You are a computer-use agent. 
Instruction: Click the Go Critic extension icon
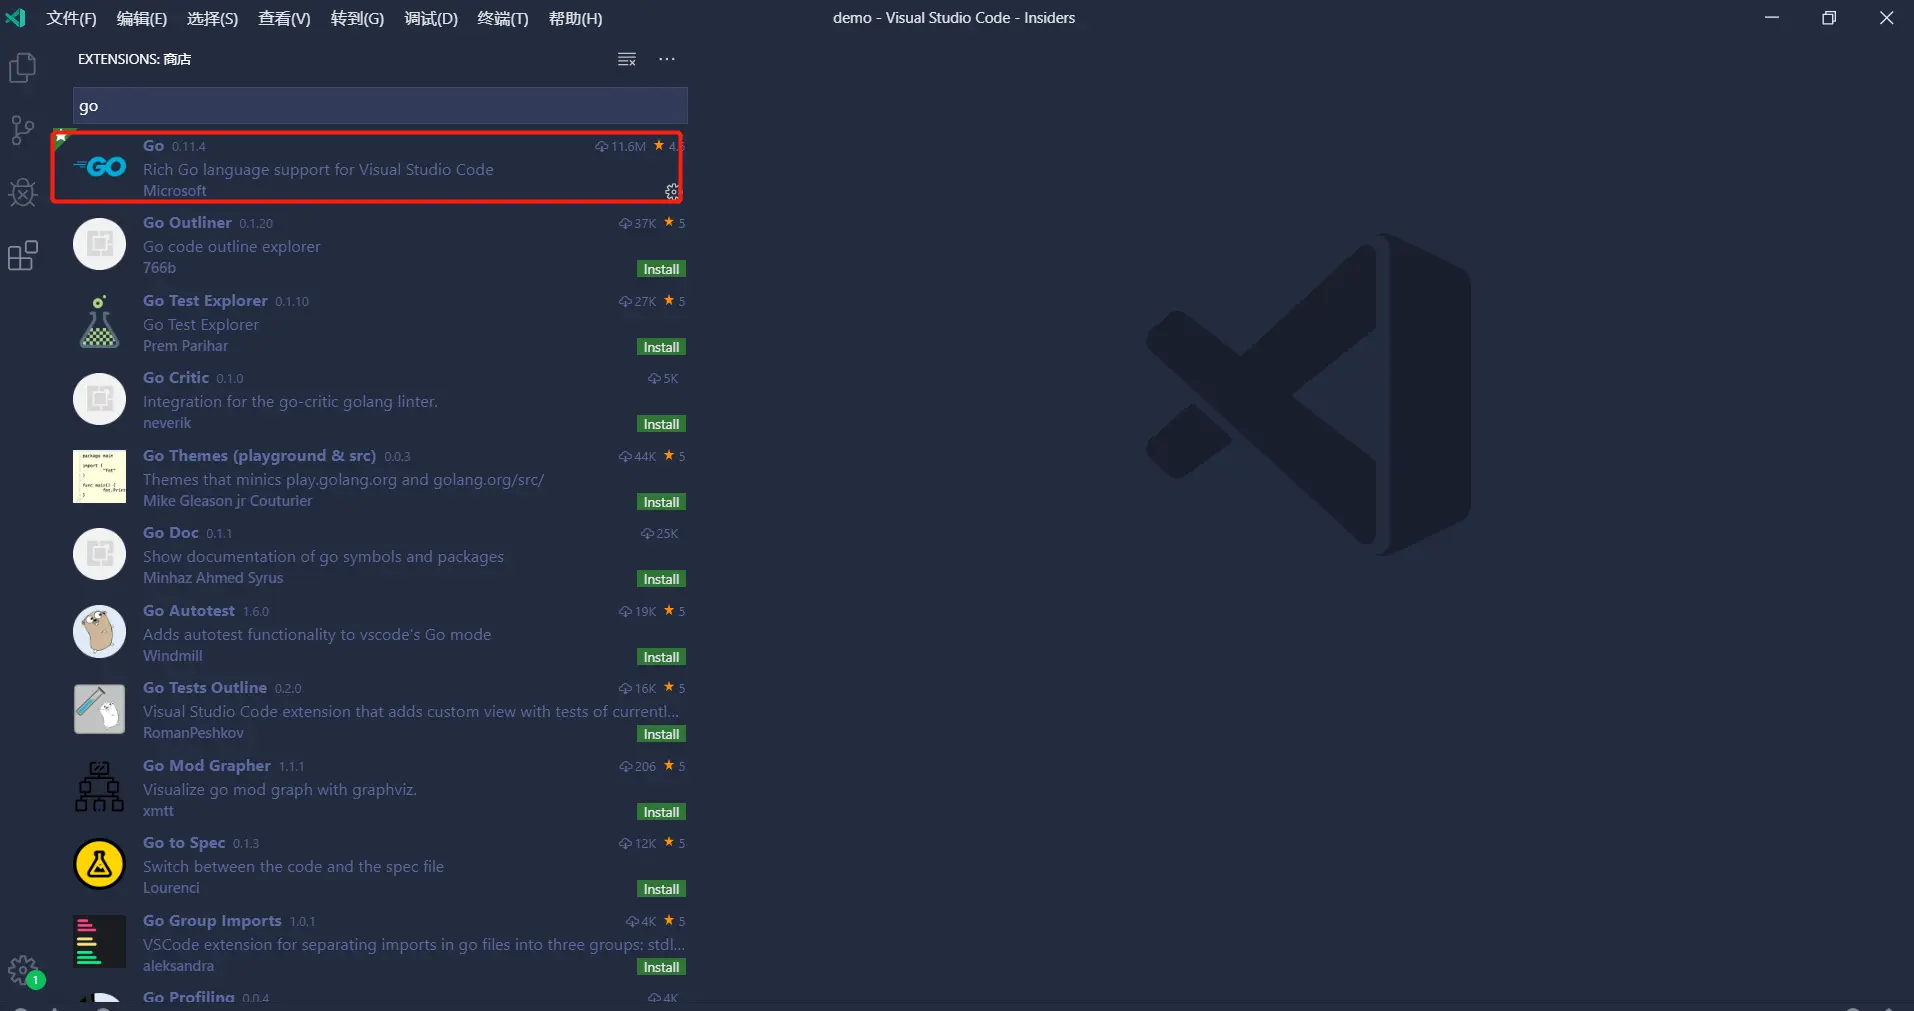pyautogui.click(x=100, y=399)
